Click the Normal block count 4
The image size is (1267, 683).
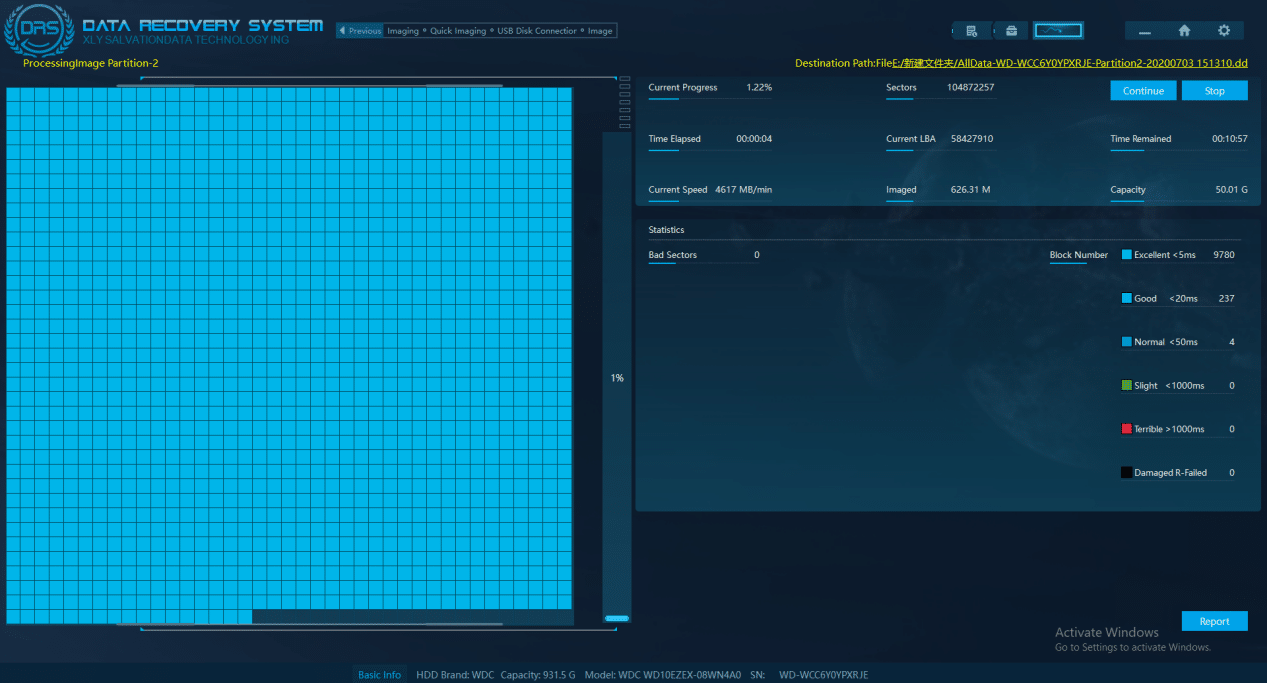tap(1232, 342)
